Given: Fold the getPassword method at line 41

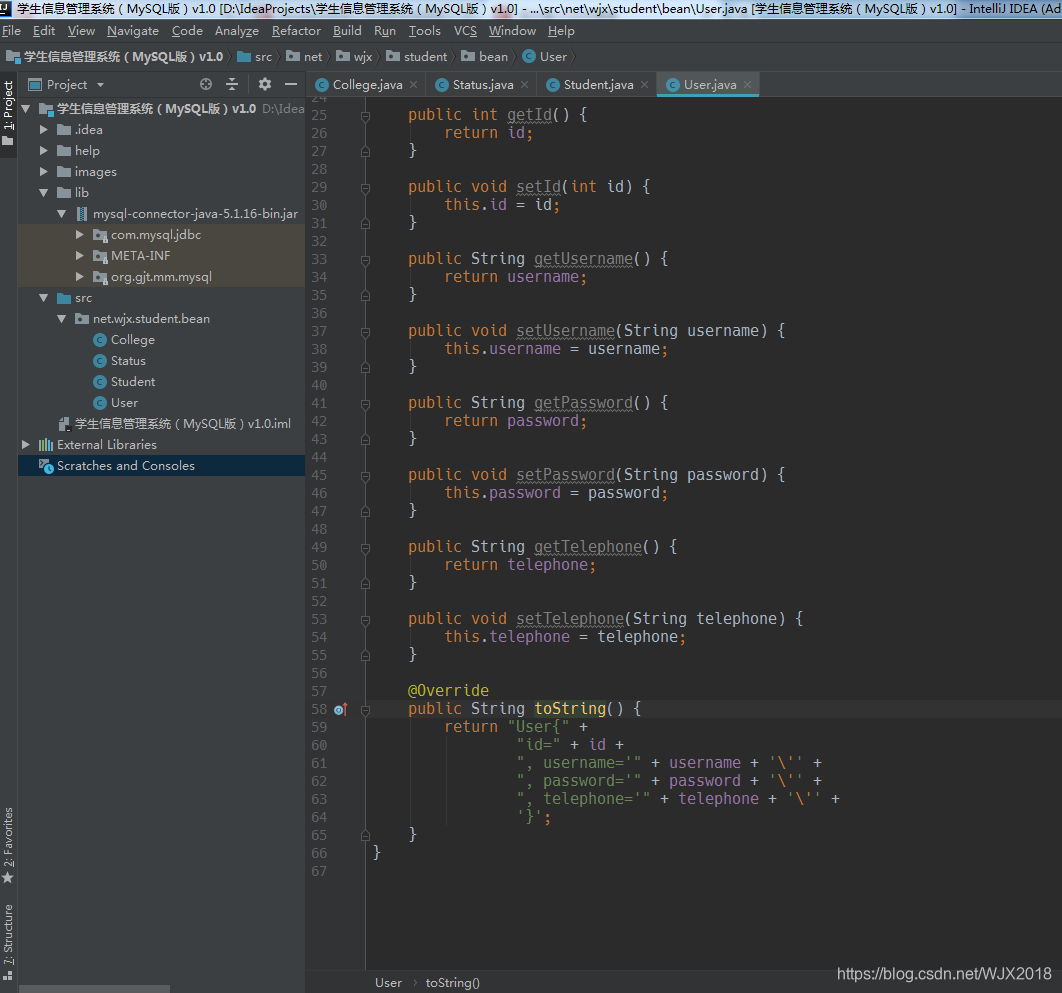Looking at the screenshot, I should point(365,404).
